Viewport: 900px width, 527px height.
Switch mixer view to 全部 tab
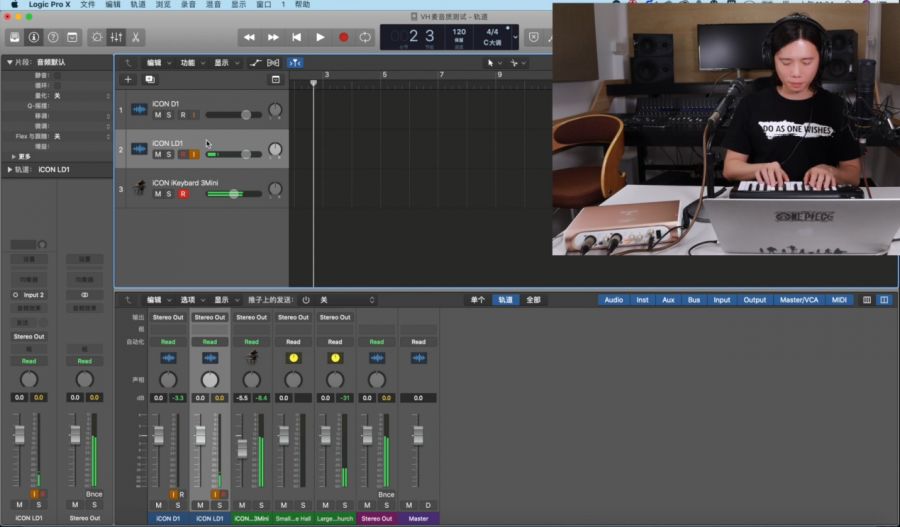pyautogui.click(x=533, y=300)
